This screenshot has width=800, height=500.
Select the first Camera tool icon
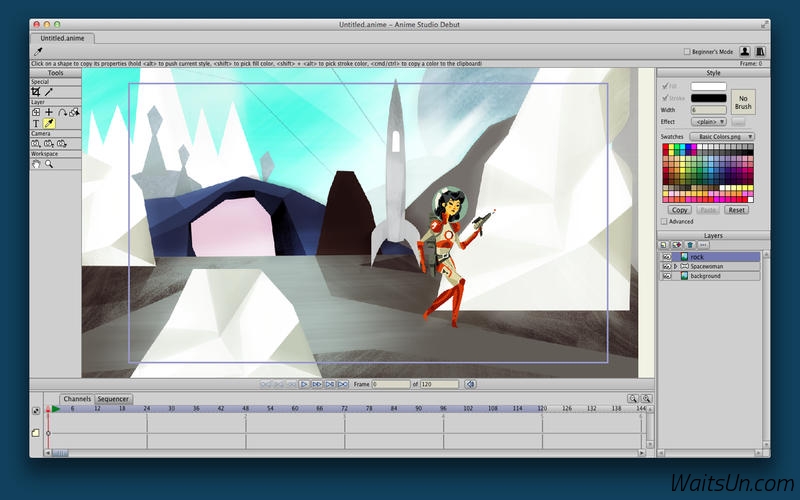pyautogui.click(x=36, y=144)
